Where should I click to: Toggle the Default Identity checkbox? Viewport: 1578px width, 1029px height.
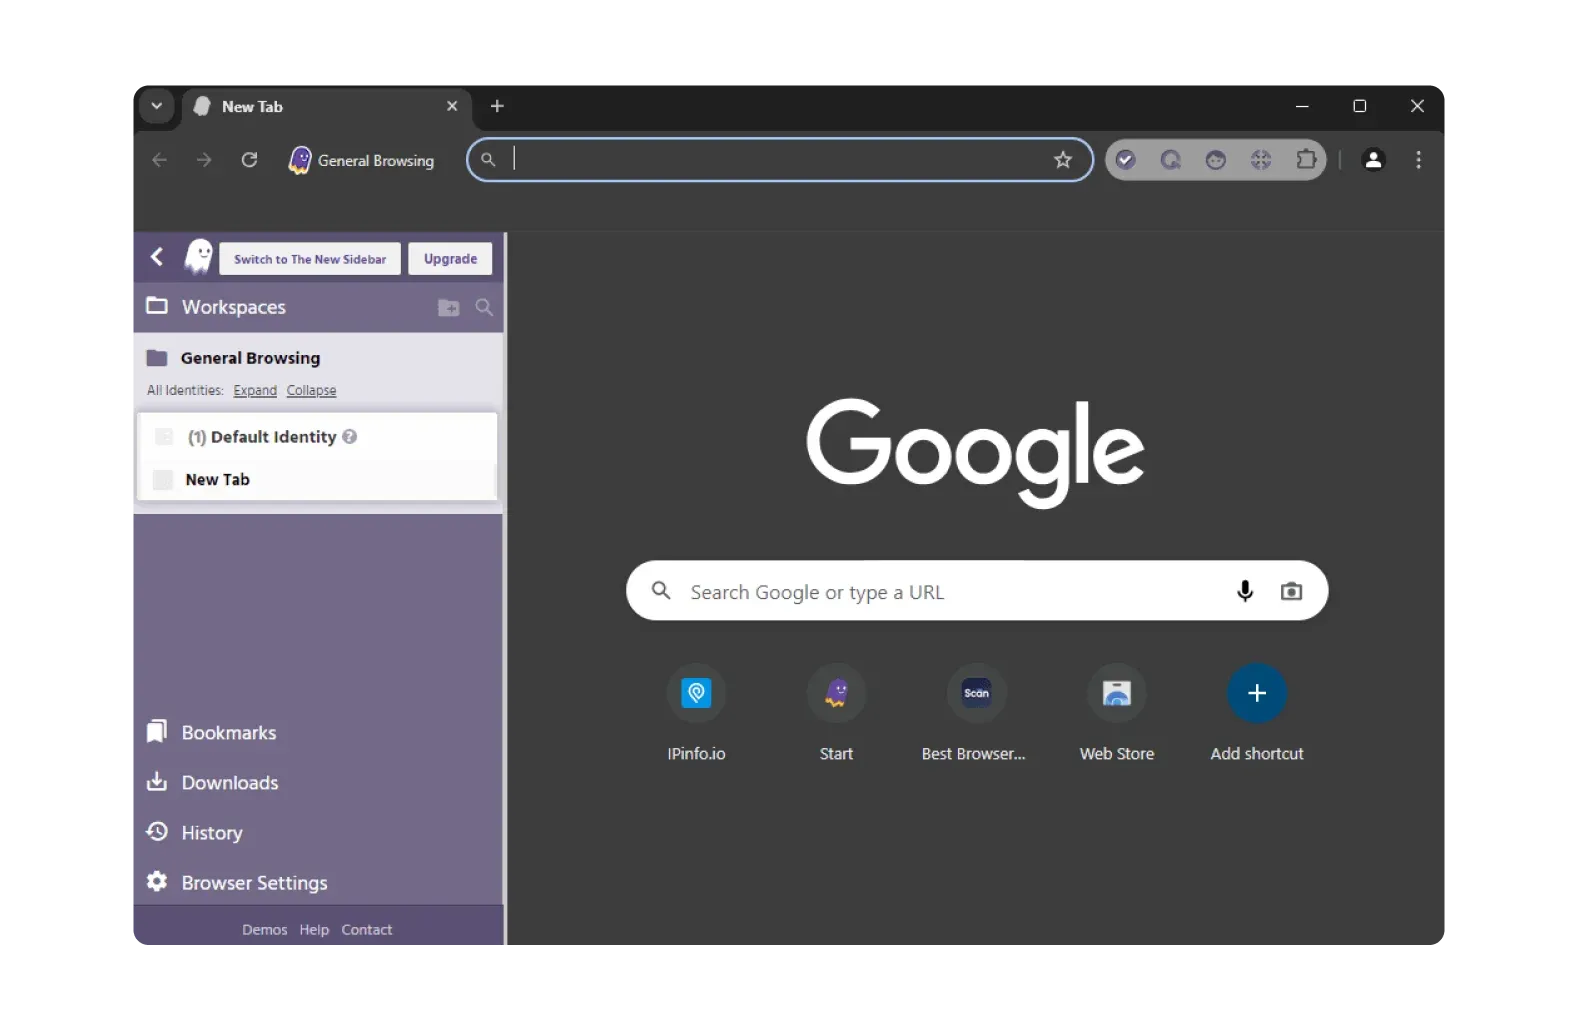pos(164,437)
